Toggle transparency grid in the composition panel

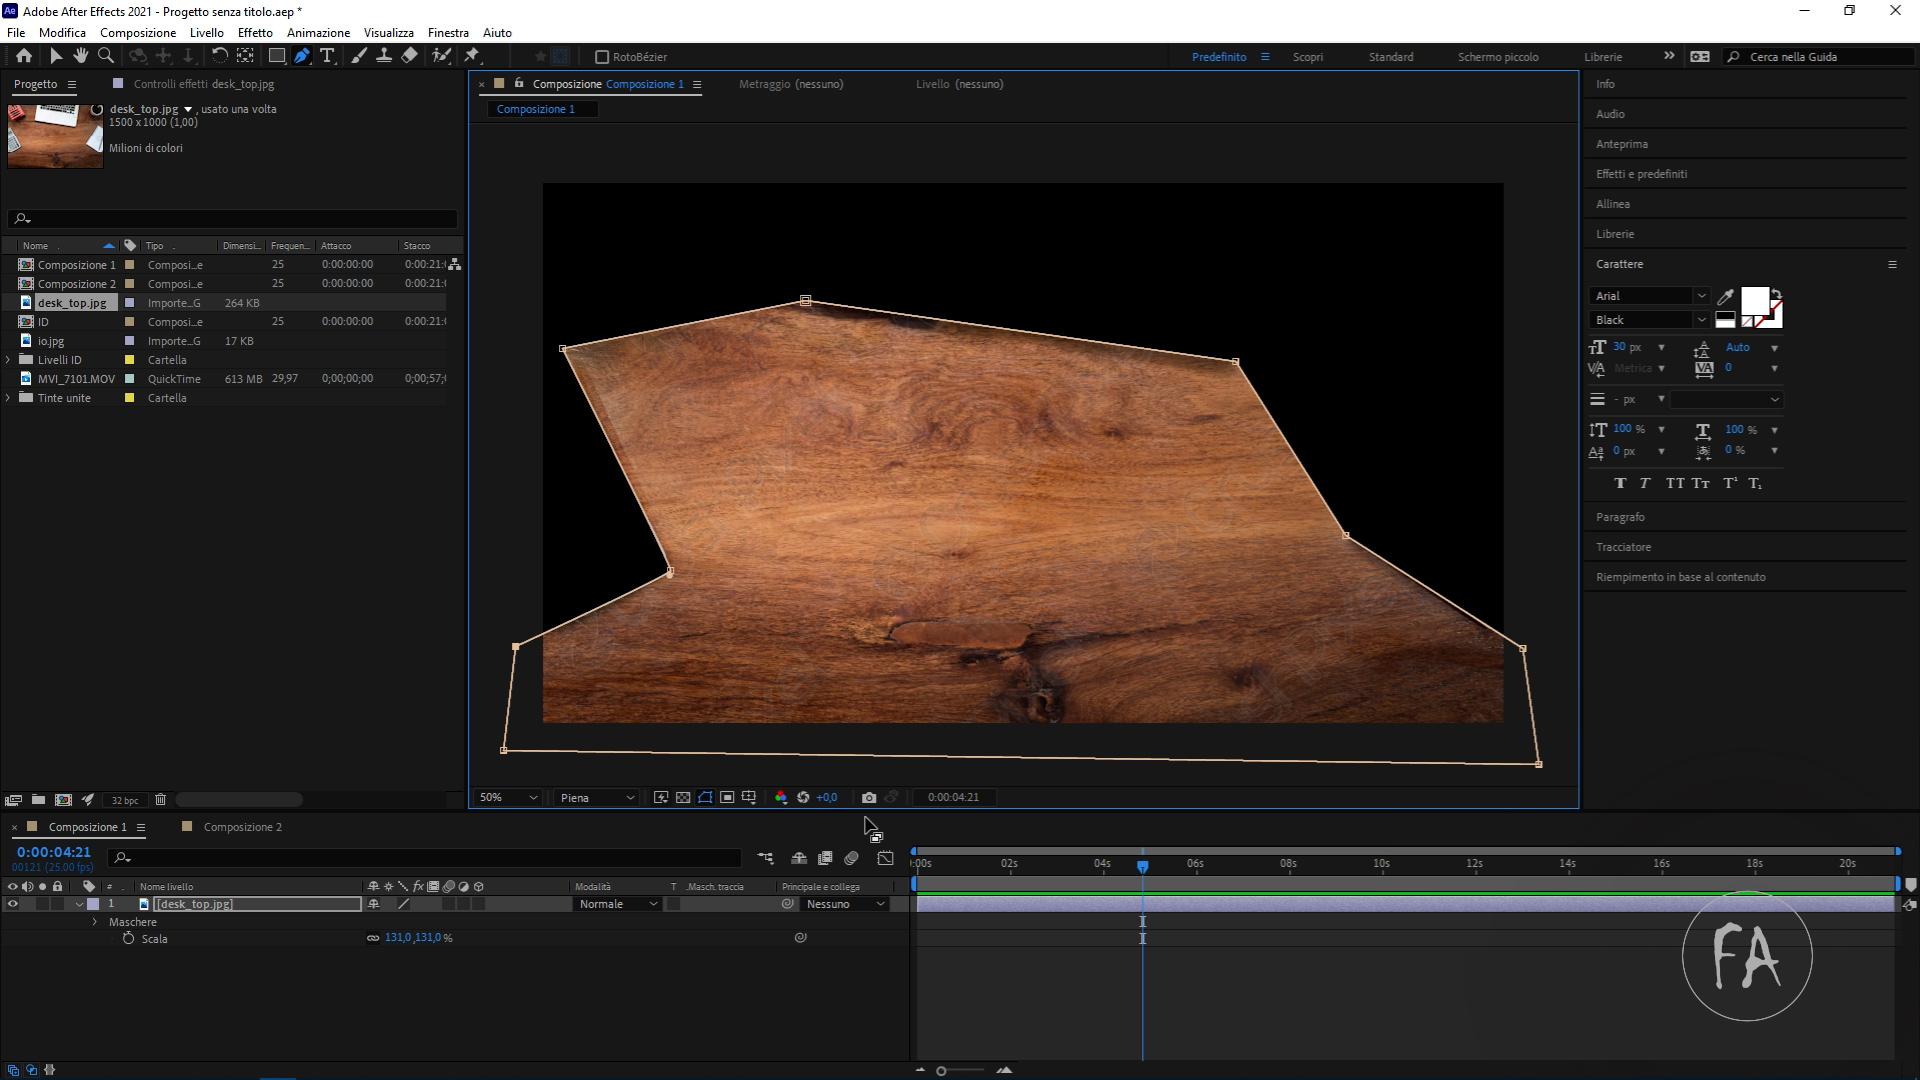pyautogui.click(x=683, y=797)
